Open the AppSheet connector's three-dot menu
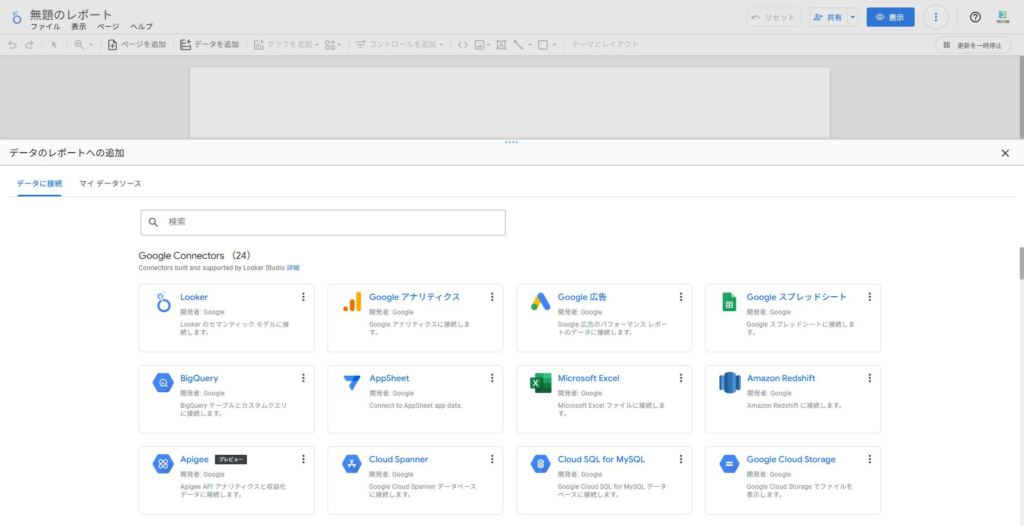1024x530 pixels. 492,378
